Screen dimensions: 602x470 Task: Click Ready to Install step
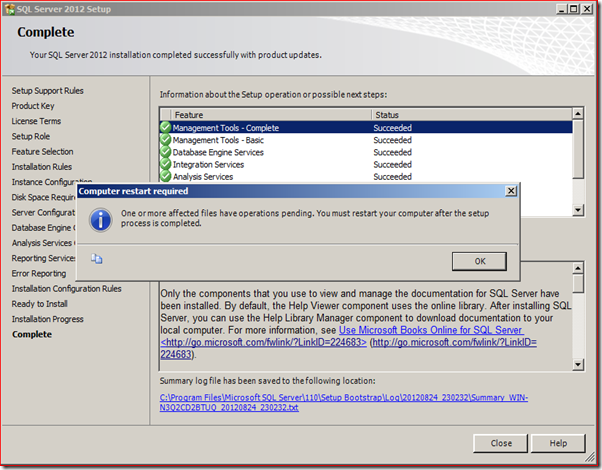click(40, 304)
